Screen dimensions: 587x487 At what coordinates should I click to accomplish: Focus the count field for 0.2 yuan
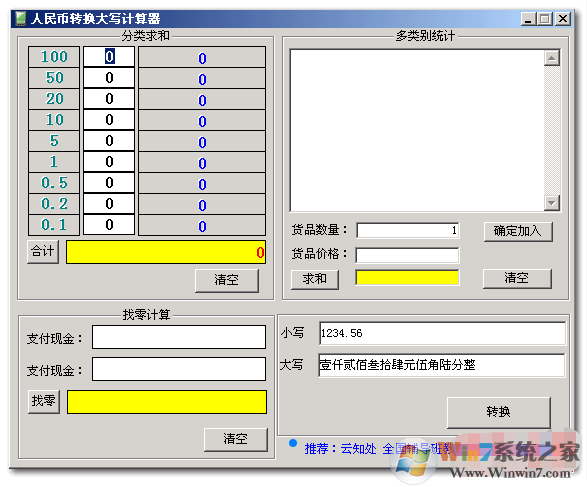point(109,204)
